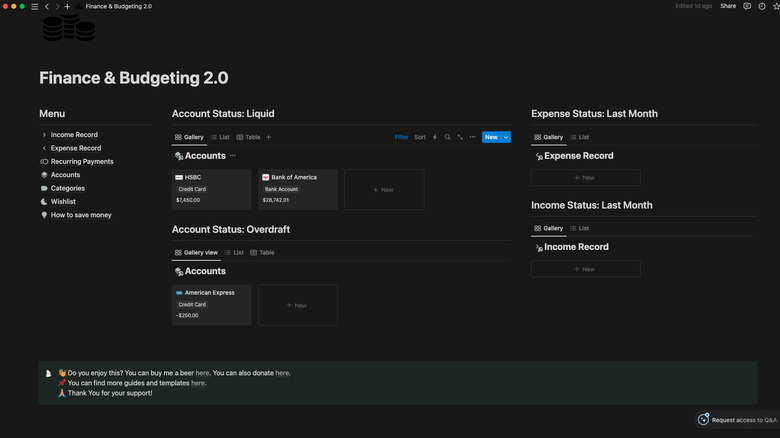Open the automations lightning bolt icon
Viewport: 780px width, 438px height.
click(434, 137)
